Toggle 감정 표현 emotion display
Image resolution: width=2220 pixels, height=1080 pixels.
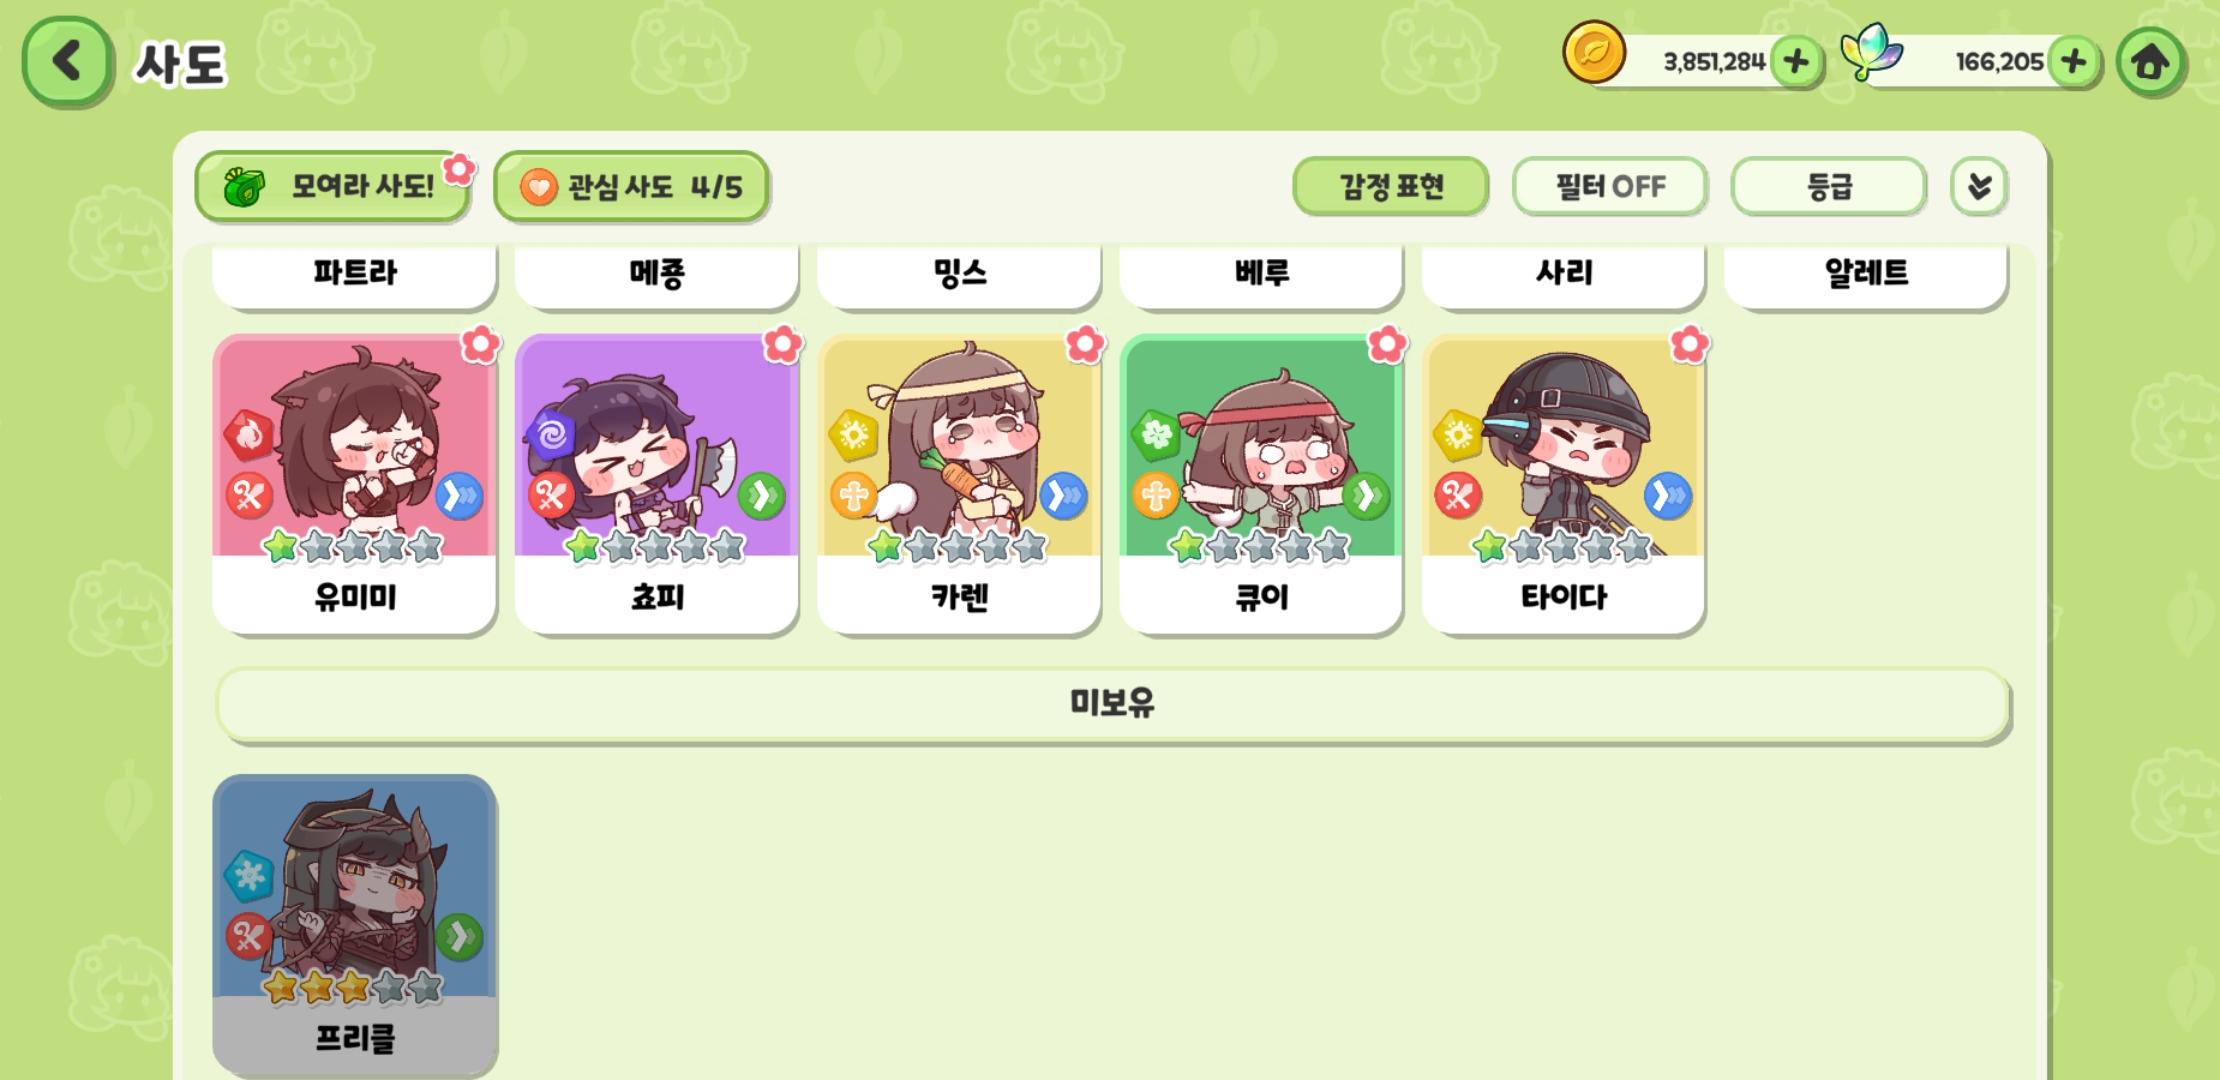[x=1391, y=186]
